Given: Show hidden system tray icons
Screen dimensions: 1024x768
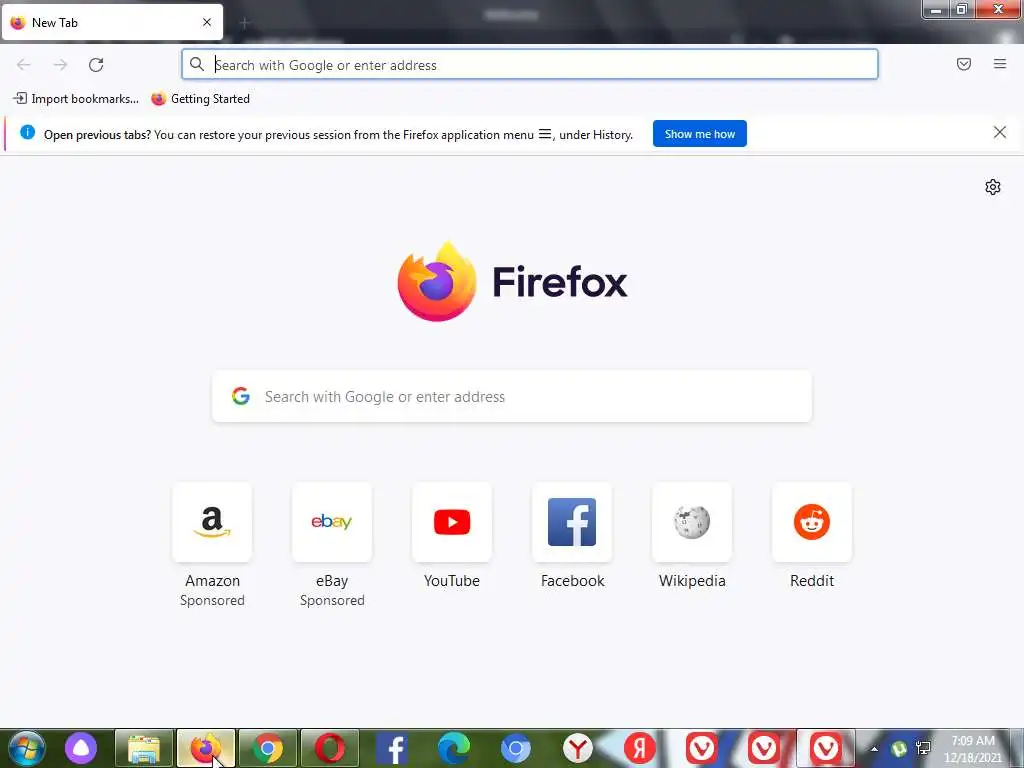Looking at the screenshot, I should pos(874,748).
